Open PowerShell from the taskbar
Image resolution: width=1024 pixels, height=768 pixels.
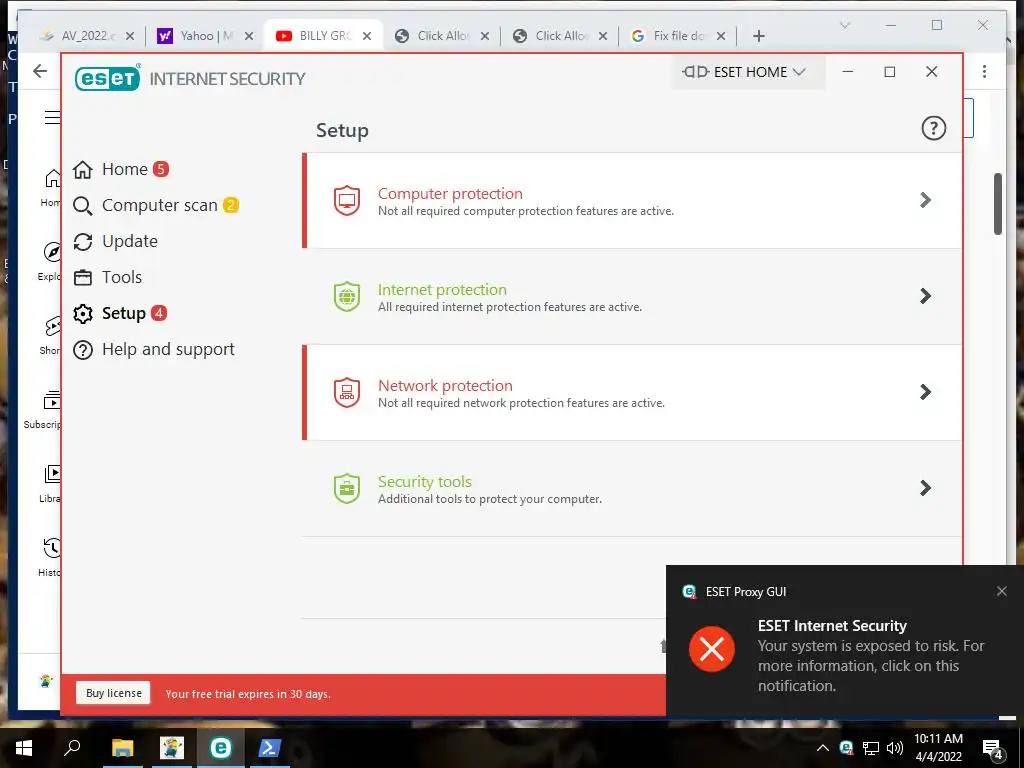coord(269,748)
